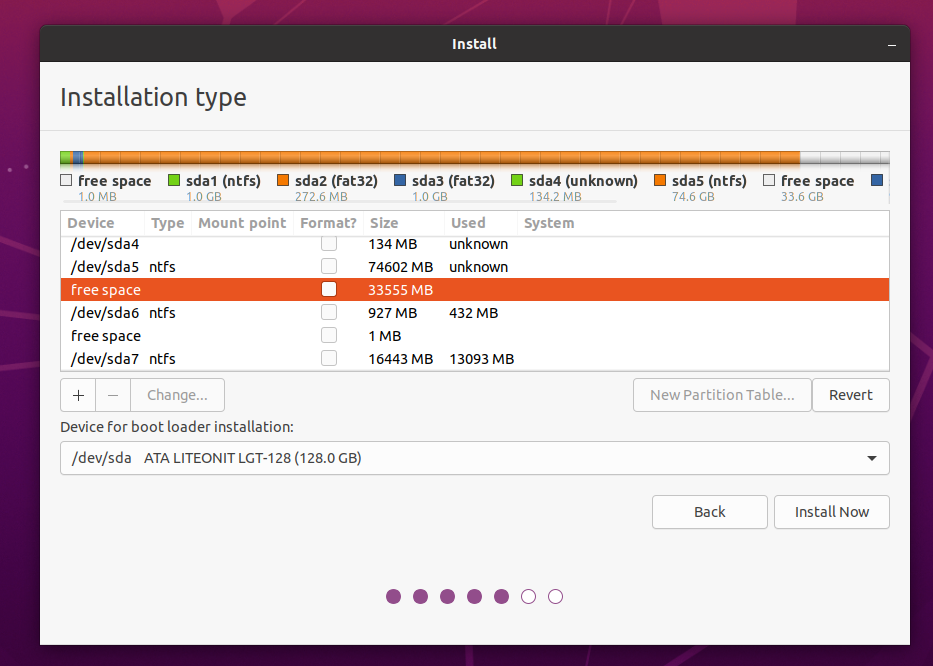Sort the partition table by Device column
This screenshot has height=666, width=933.
point(102,223)
